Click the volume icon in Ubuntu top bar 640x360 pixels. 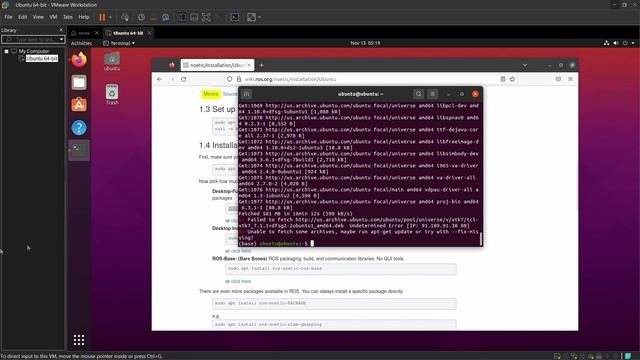tap(616, 43)
